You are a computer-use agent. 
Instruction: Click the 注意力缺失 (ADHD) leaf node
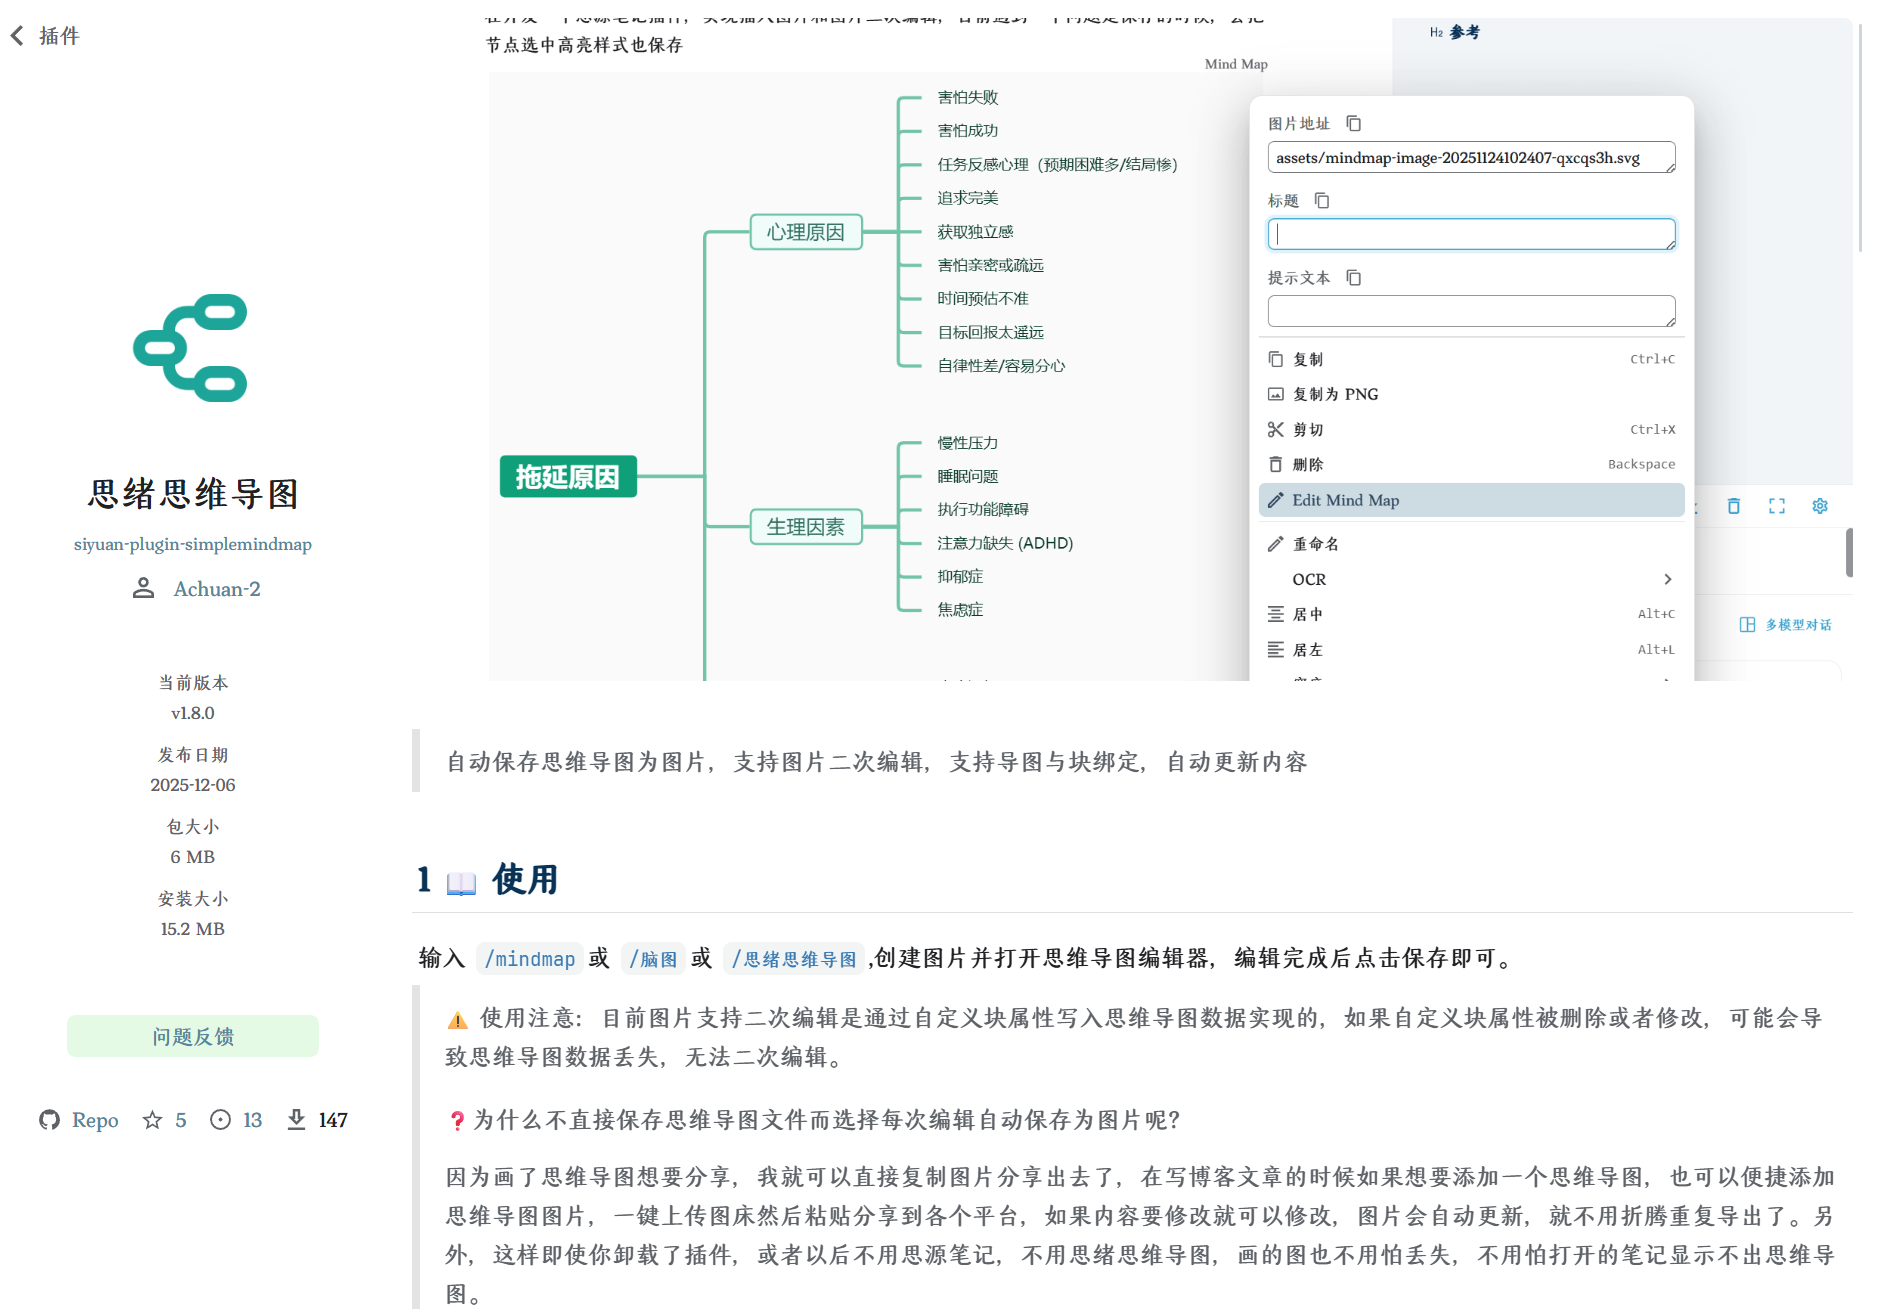(x=1005, y=543)
